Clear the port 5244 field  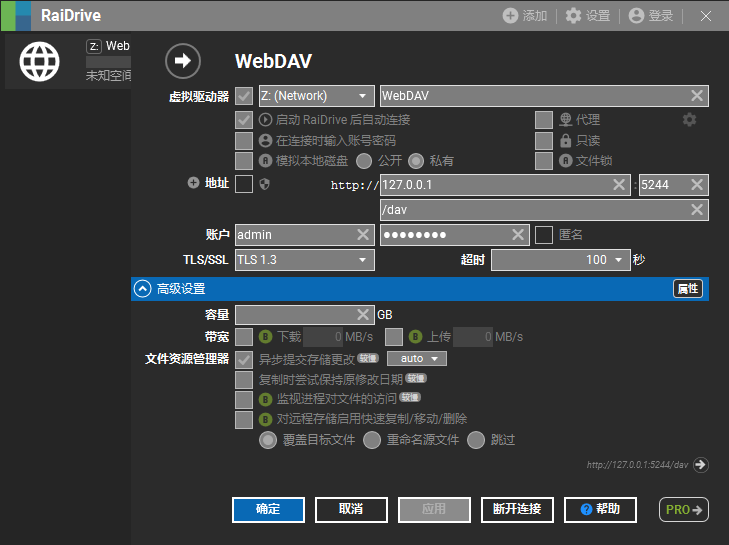click(x=697, y=185)
